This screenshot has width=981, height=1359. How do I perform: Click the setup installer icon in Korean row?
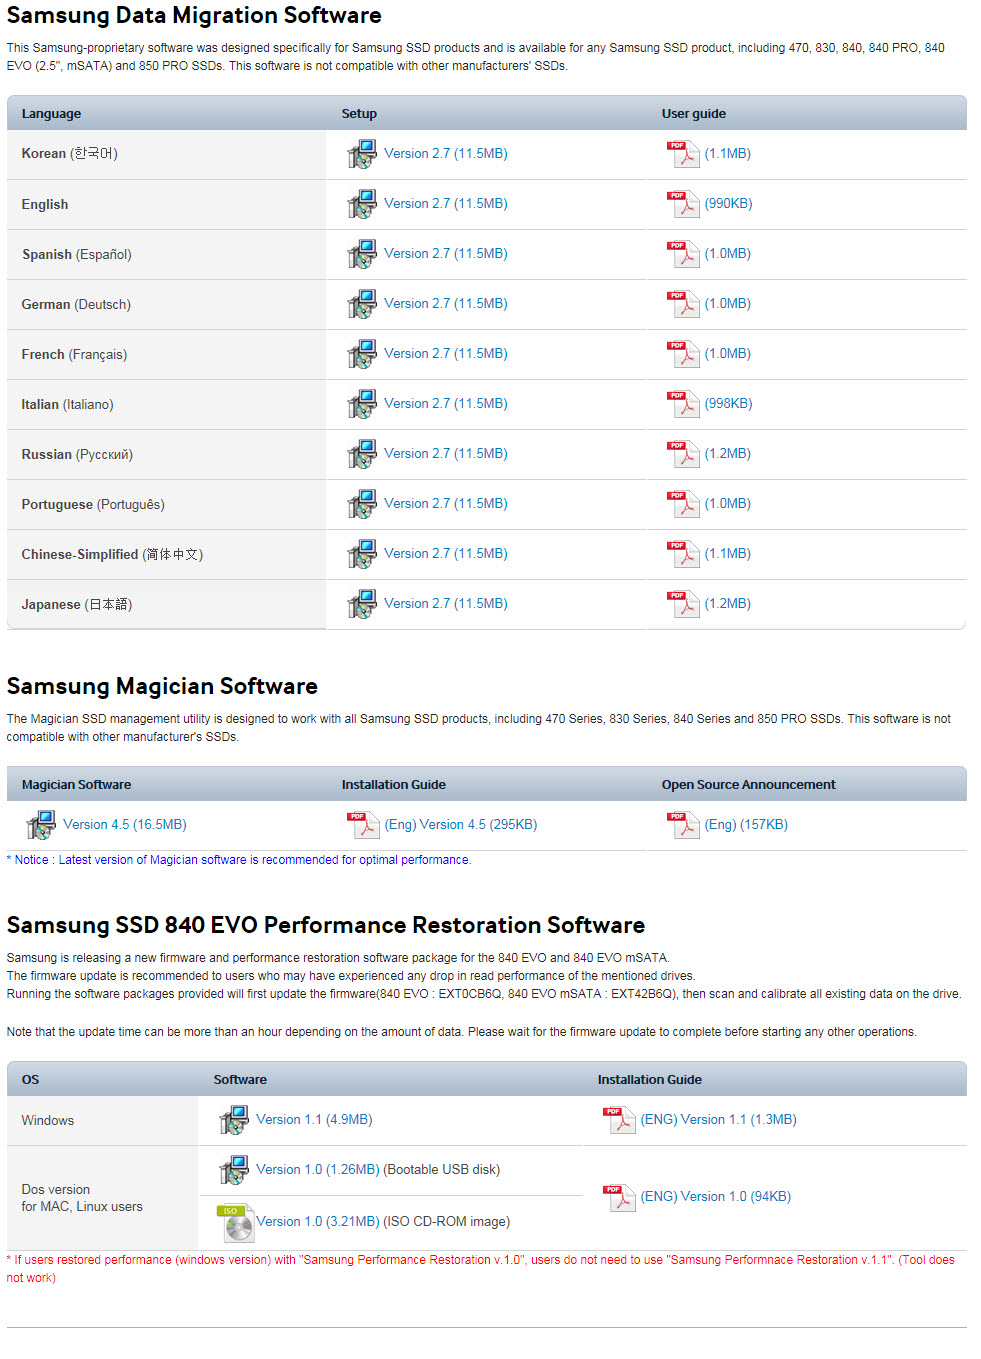pos(362,154)
